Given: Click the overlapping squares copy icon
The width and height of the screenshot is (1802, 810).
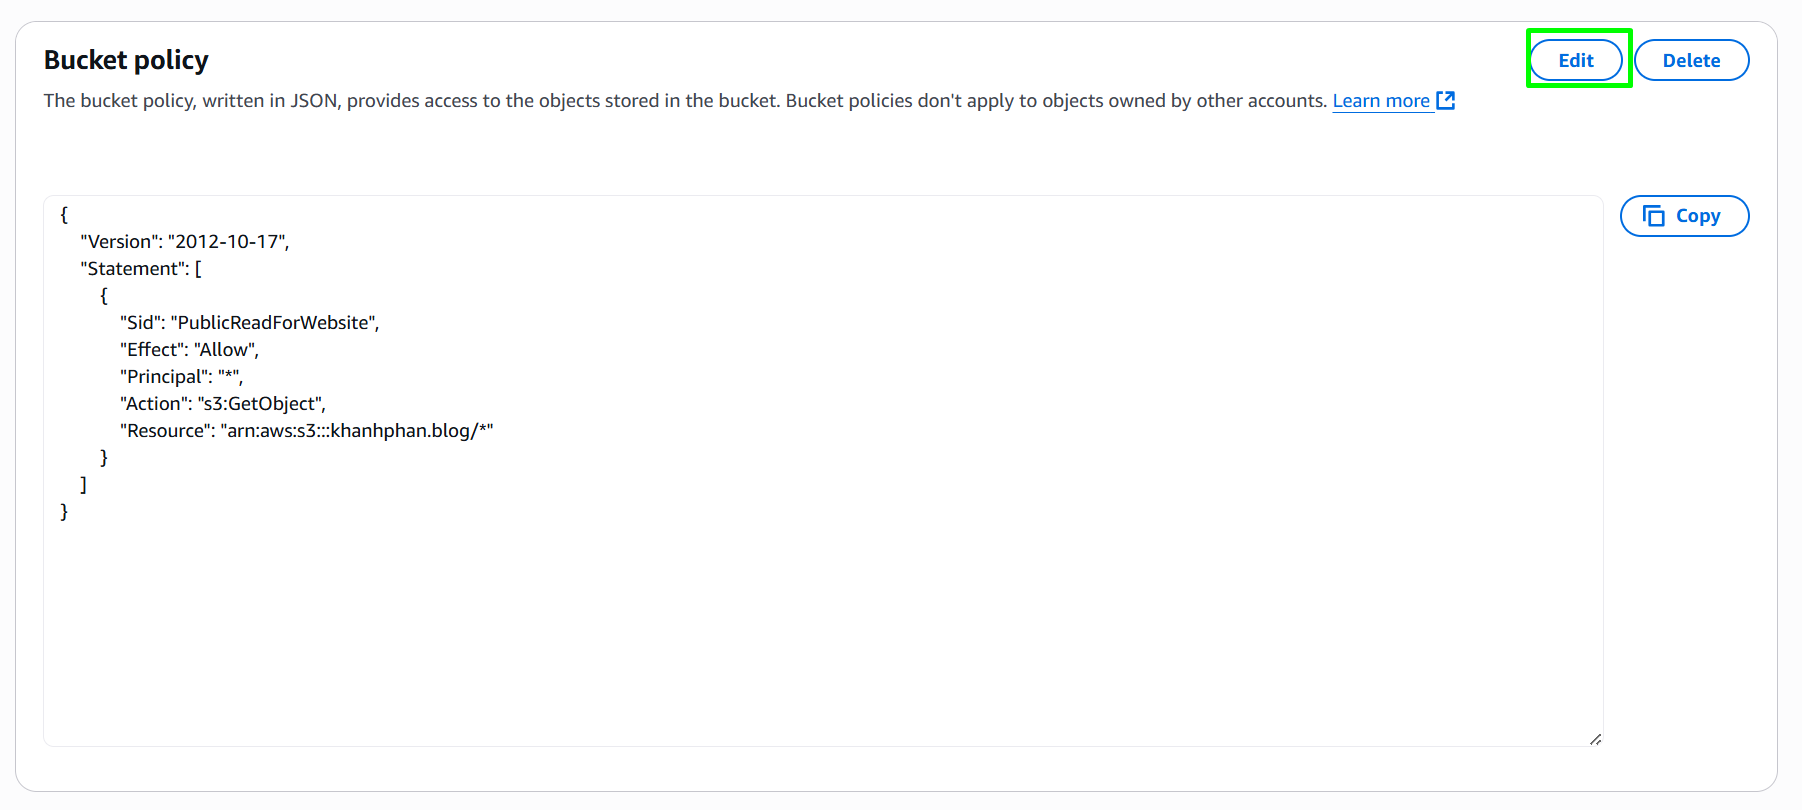Looking at the screenshot, I should point(1654,216).
